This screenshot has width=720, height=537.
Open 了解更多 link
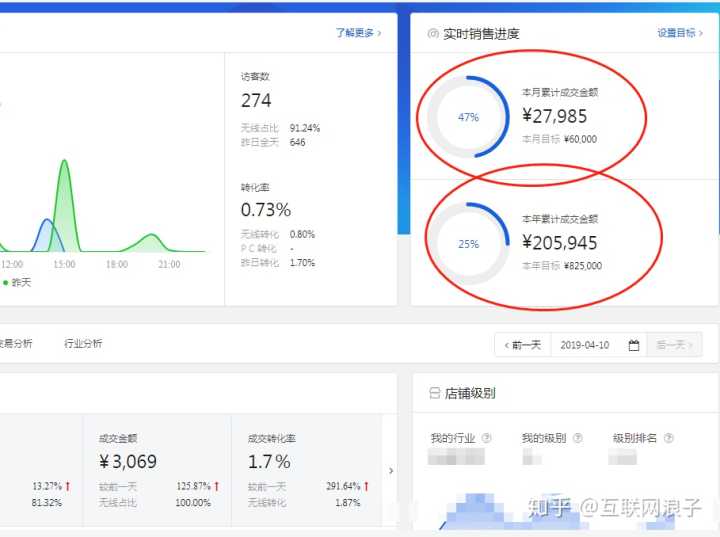[358, 33]
